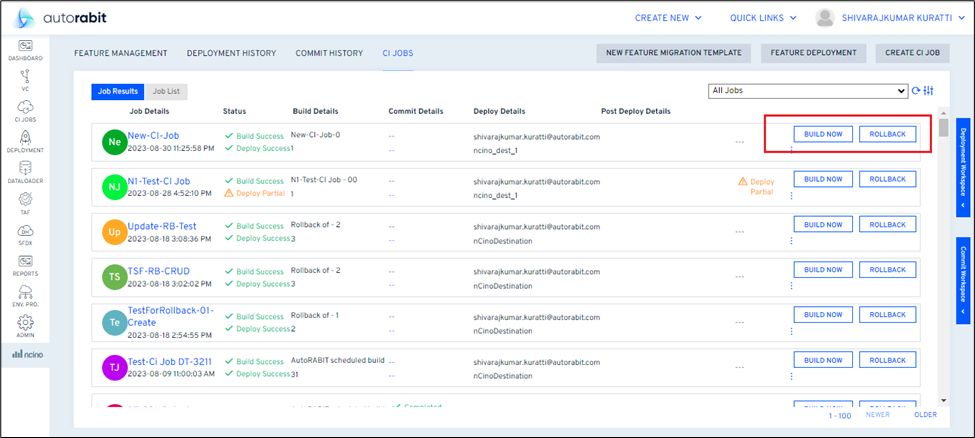Open the All Jobs dropdown
This screenshot has height=438, width=975.
tap(807, 91)
